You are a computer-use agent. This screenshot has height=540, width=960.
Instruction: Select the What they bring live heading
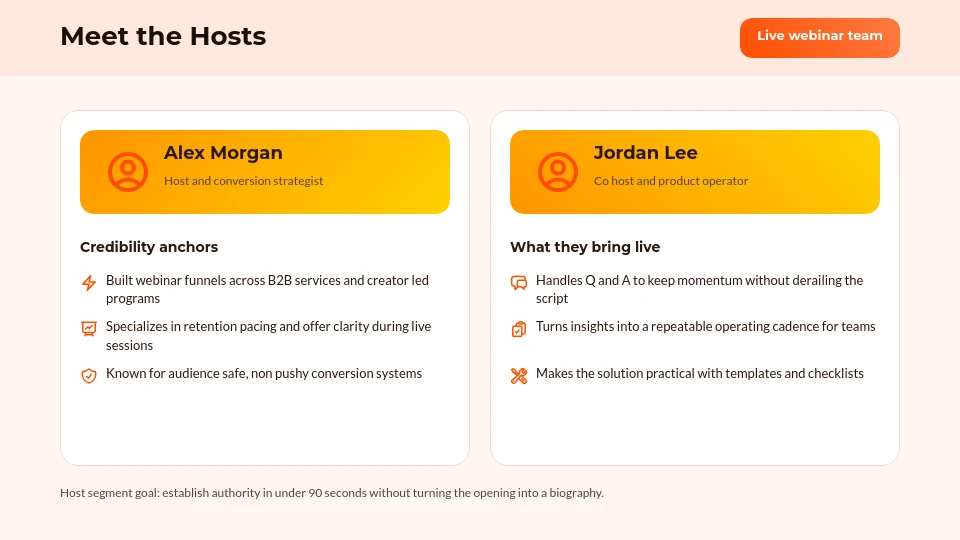pos(585,247)
